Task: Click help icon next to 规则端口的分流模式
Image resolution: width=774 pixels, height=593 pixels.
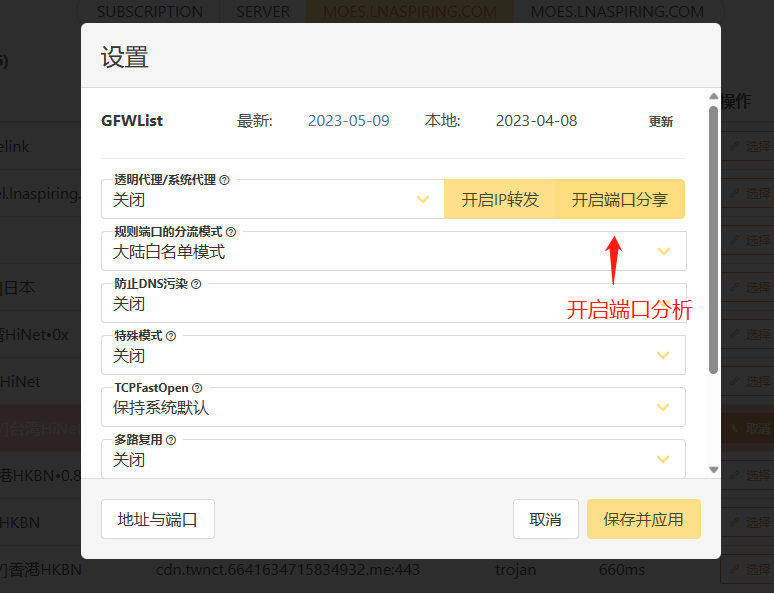Action: 231,232
